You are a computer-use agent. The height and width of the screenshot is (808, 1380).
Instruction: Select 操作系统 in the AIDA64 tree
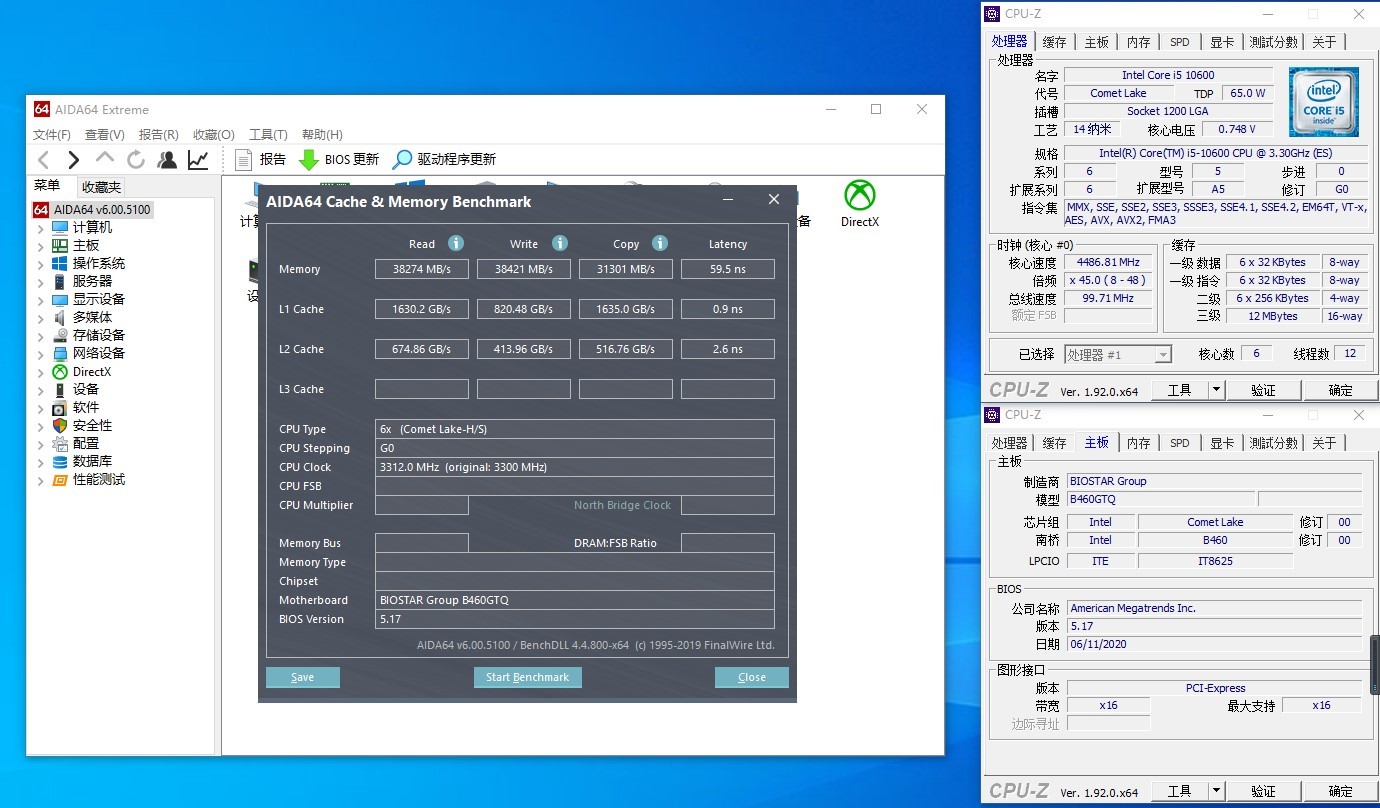point(98,263)
